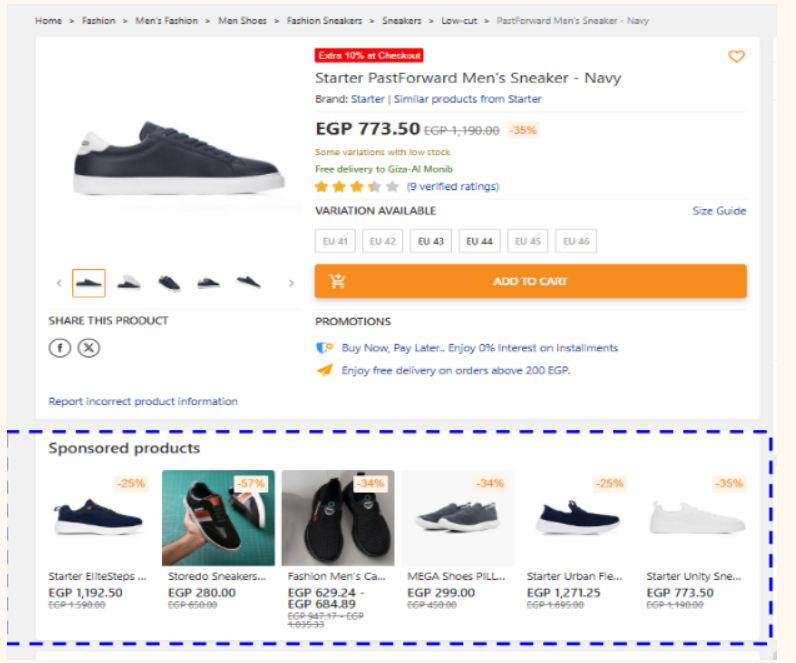796x663 pixels.
Task: Share product on X icon
Action: 89,348
